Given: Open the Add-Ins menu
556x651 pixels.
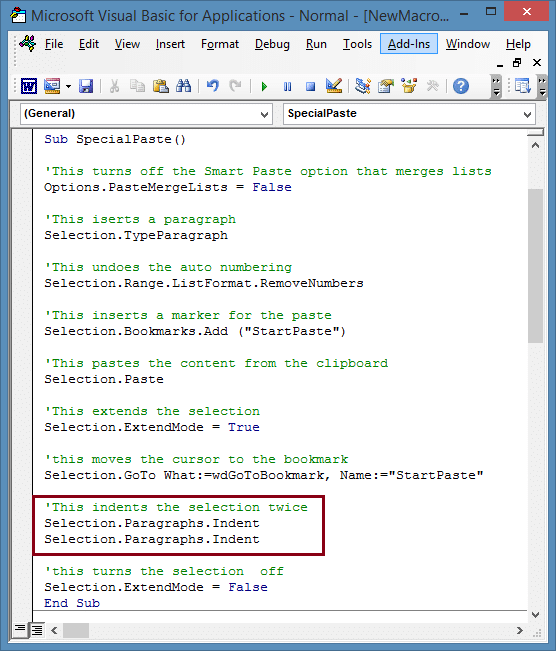Looking at the screenshot, I should point(409,44).
